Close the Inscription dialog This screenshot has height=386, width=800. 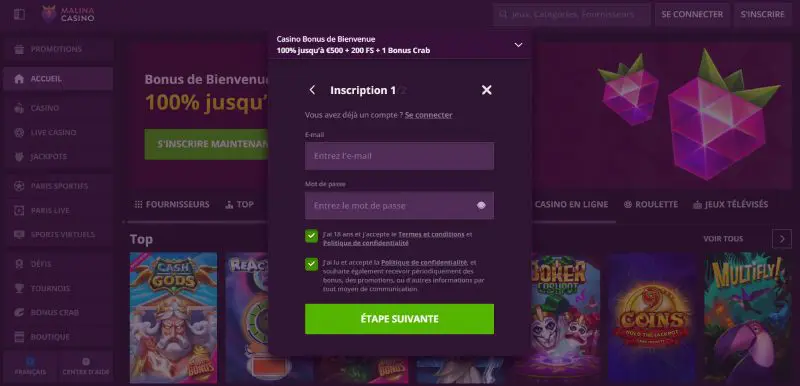pyautogui.click(x=487, y=90)
